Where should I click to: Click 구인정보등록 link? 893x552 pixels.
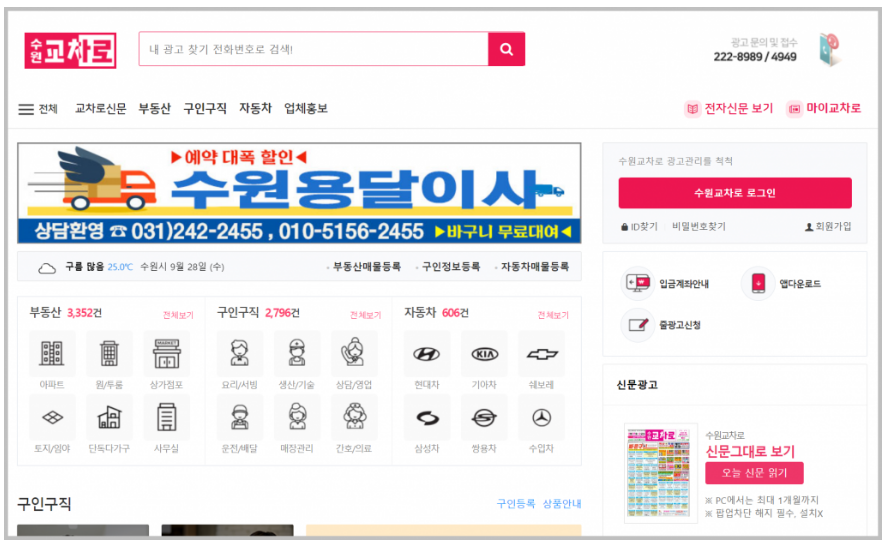449,267
